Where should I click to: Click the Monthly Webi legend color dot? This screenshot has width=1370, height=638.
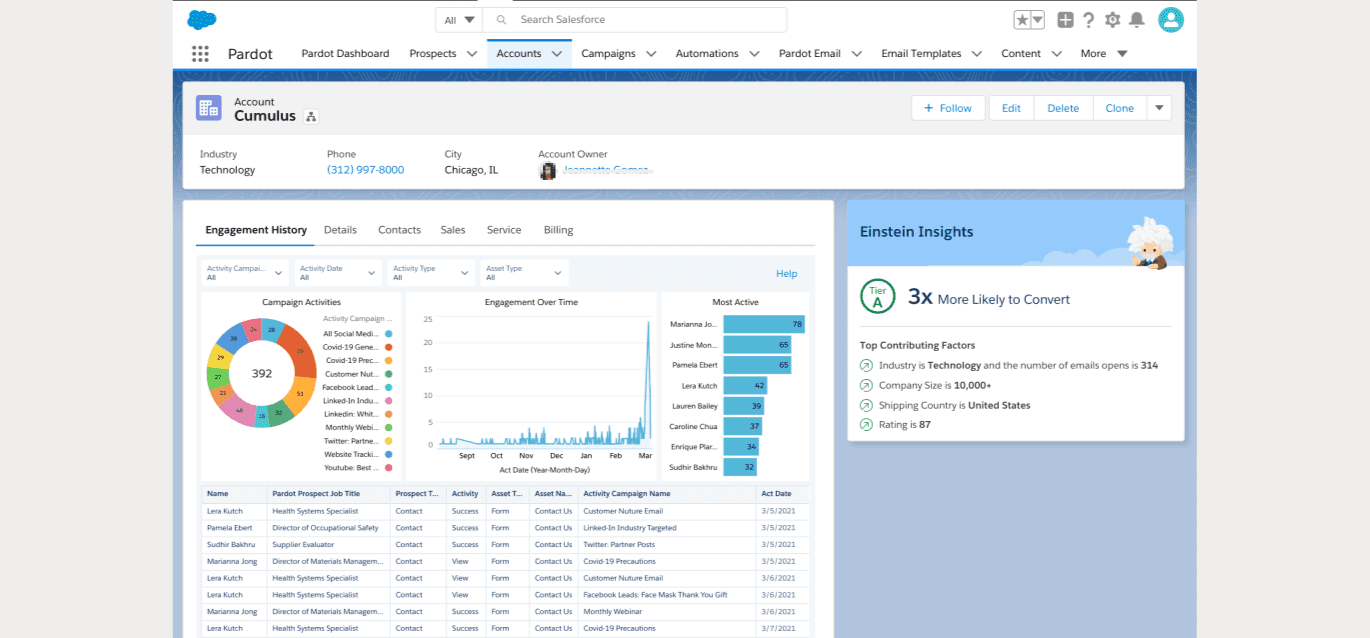(388, 427)
